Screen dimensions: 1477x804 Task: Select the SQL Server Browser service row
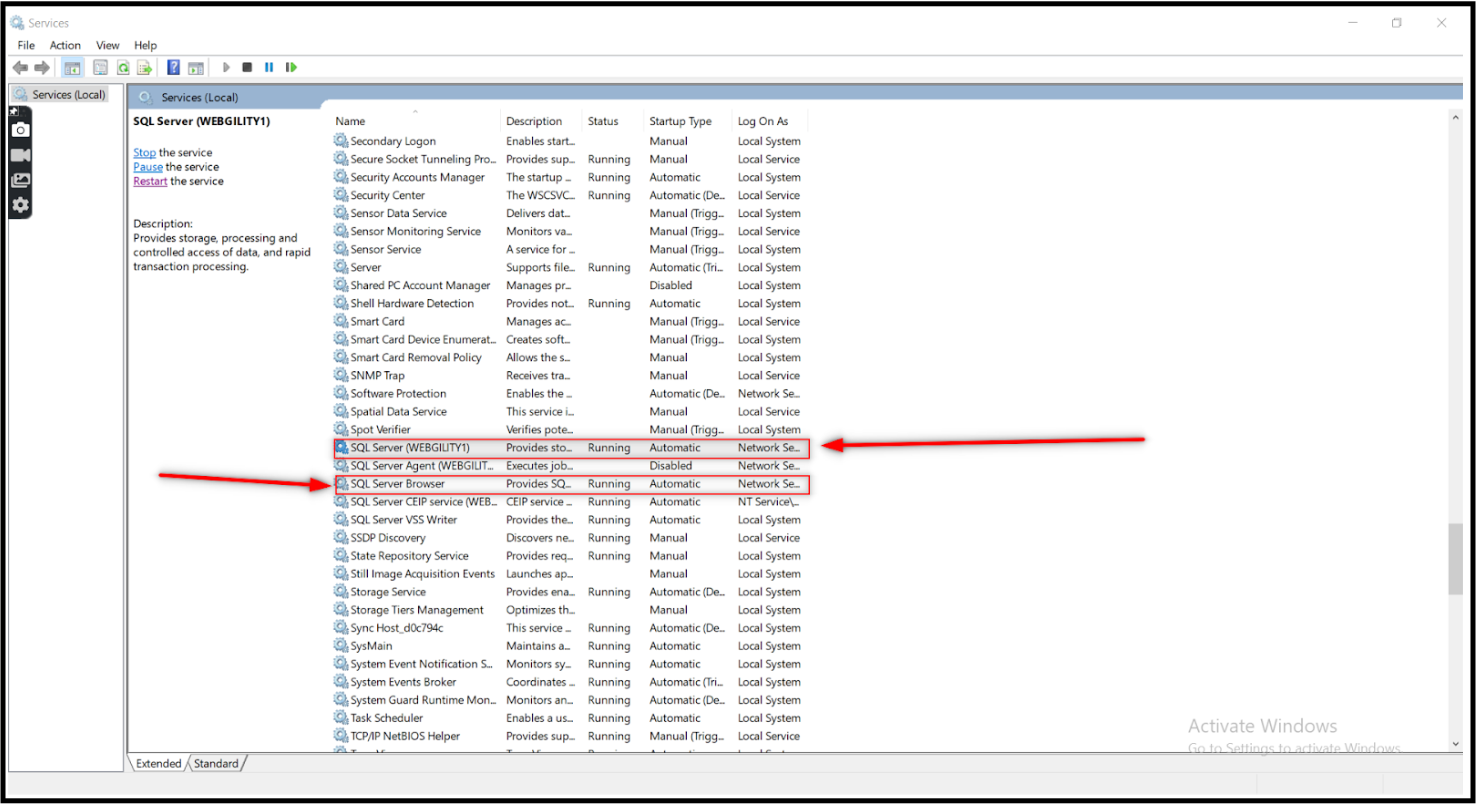pos(398,484)
